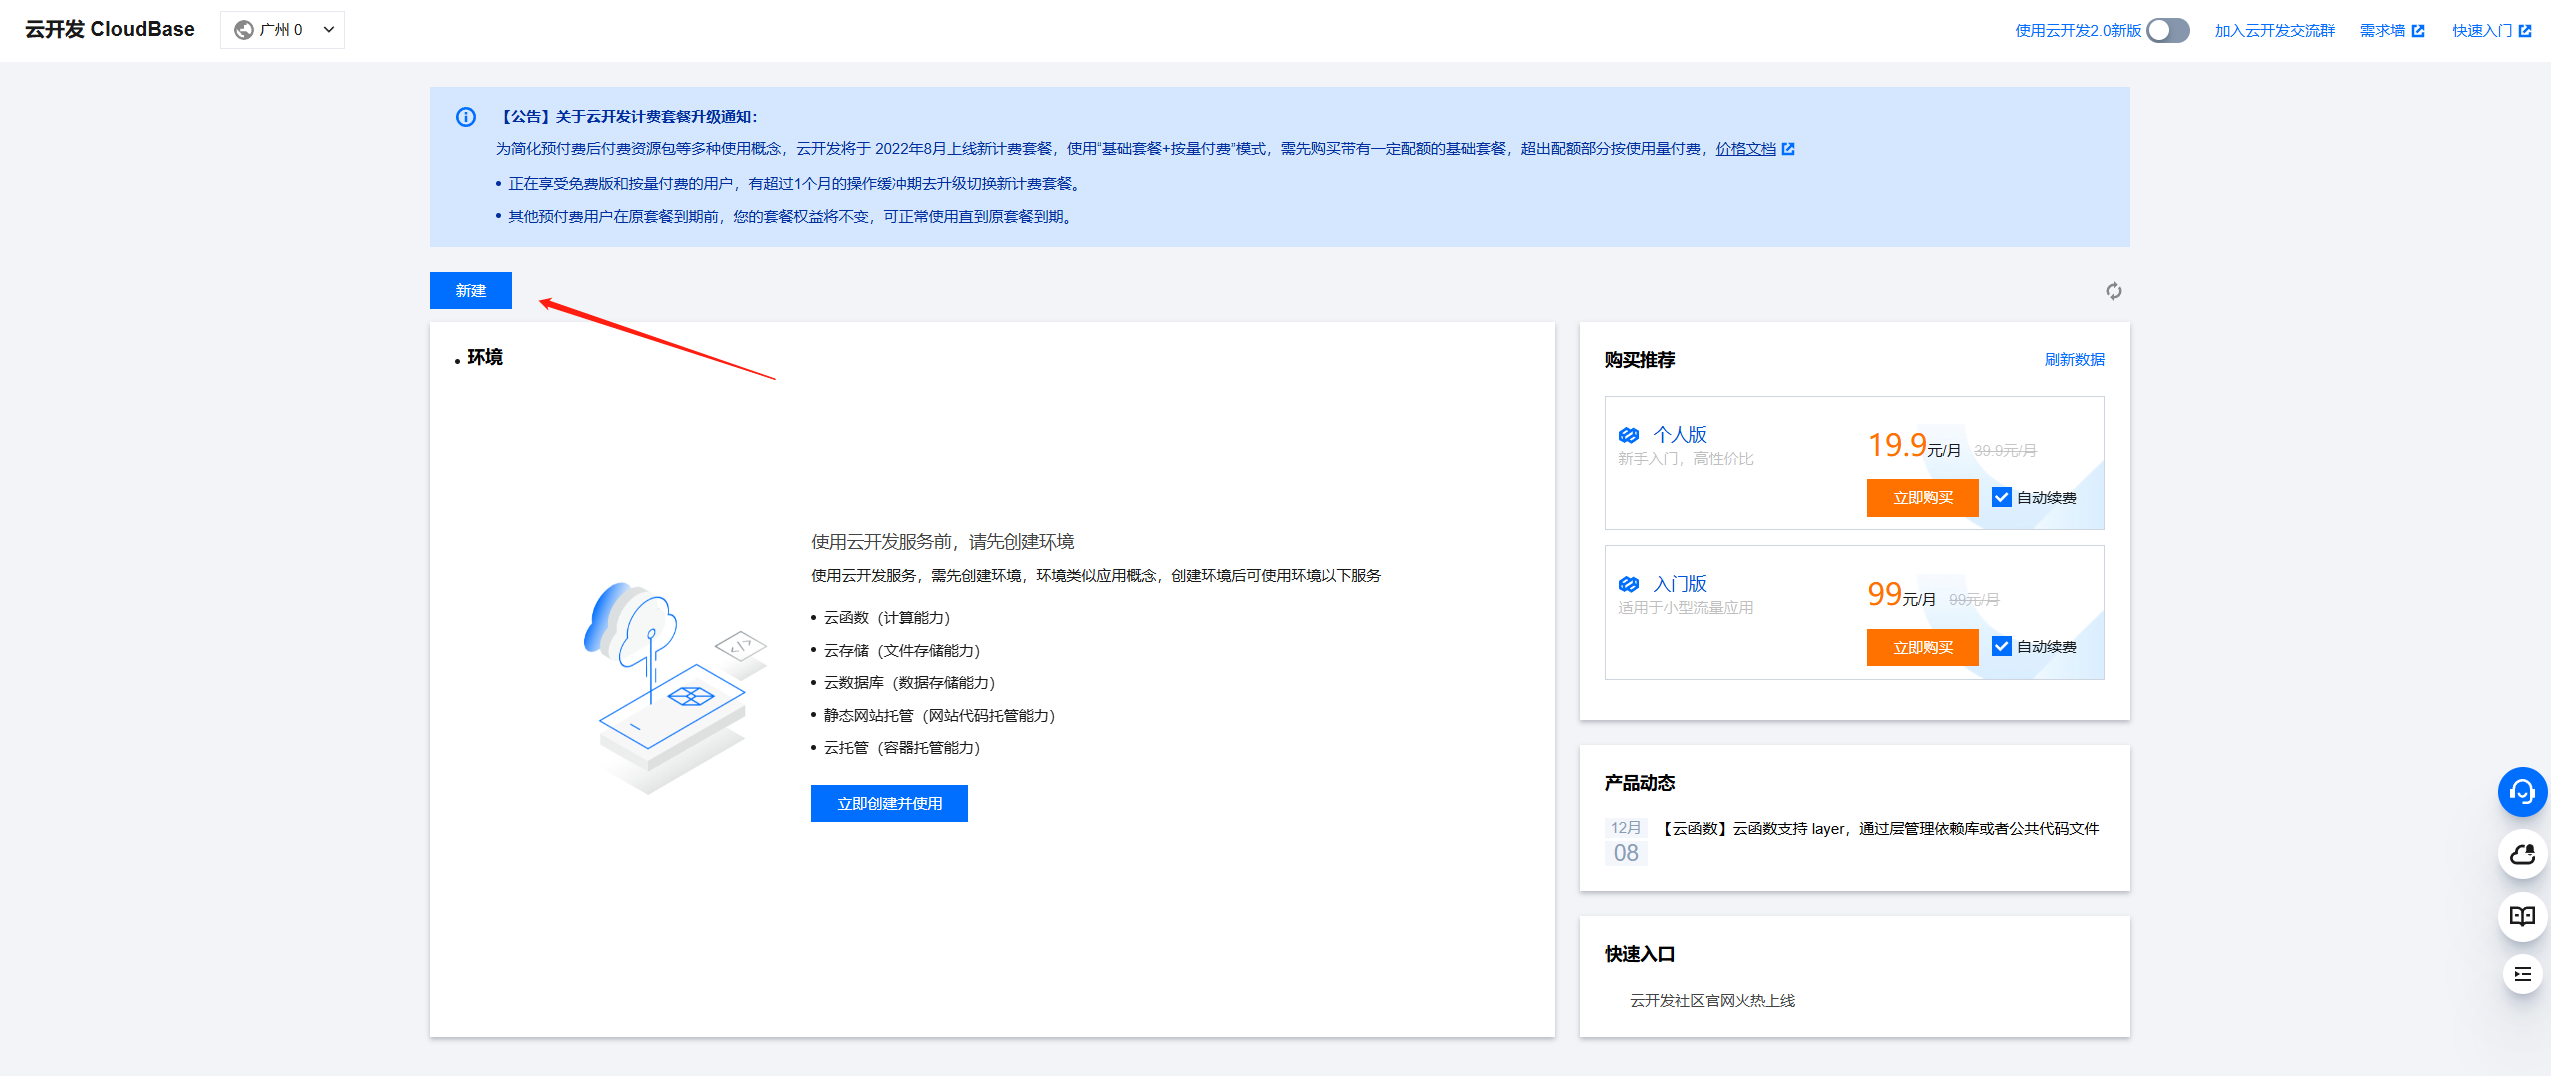This screenshot has height=1076, width=2551.
Task: Click the 个人版 plan logo icon
Action: tap(1629, 435)
